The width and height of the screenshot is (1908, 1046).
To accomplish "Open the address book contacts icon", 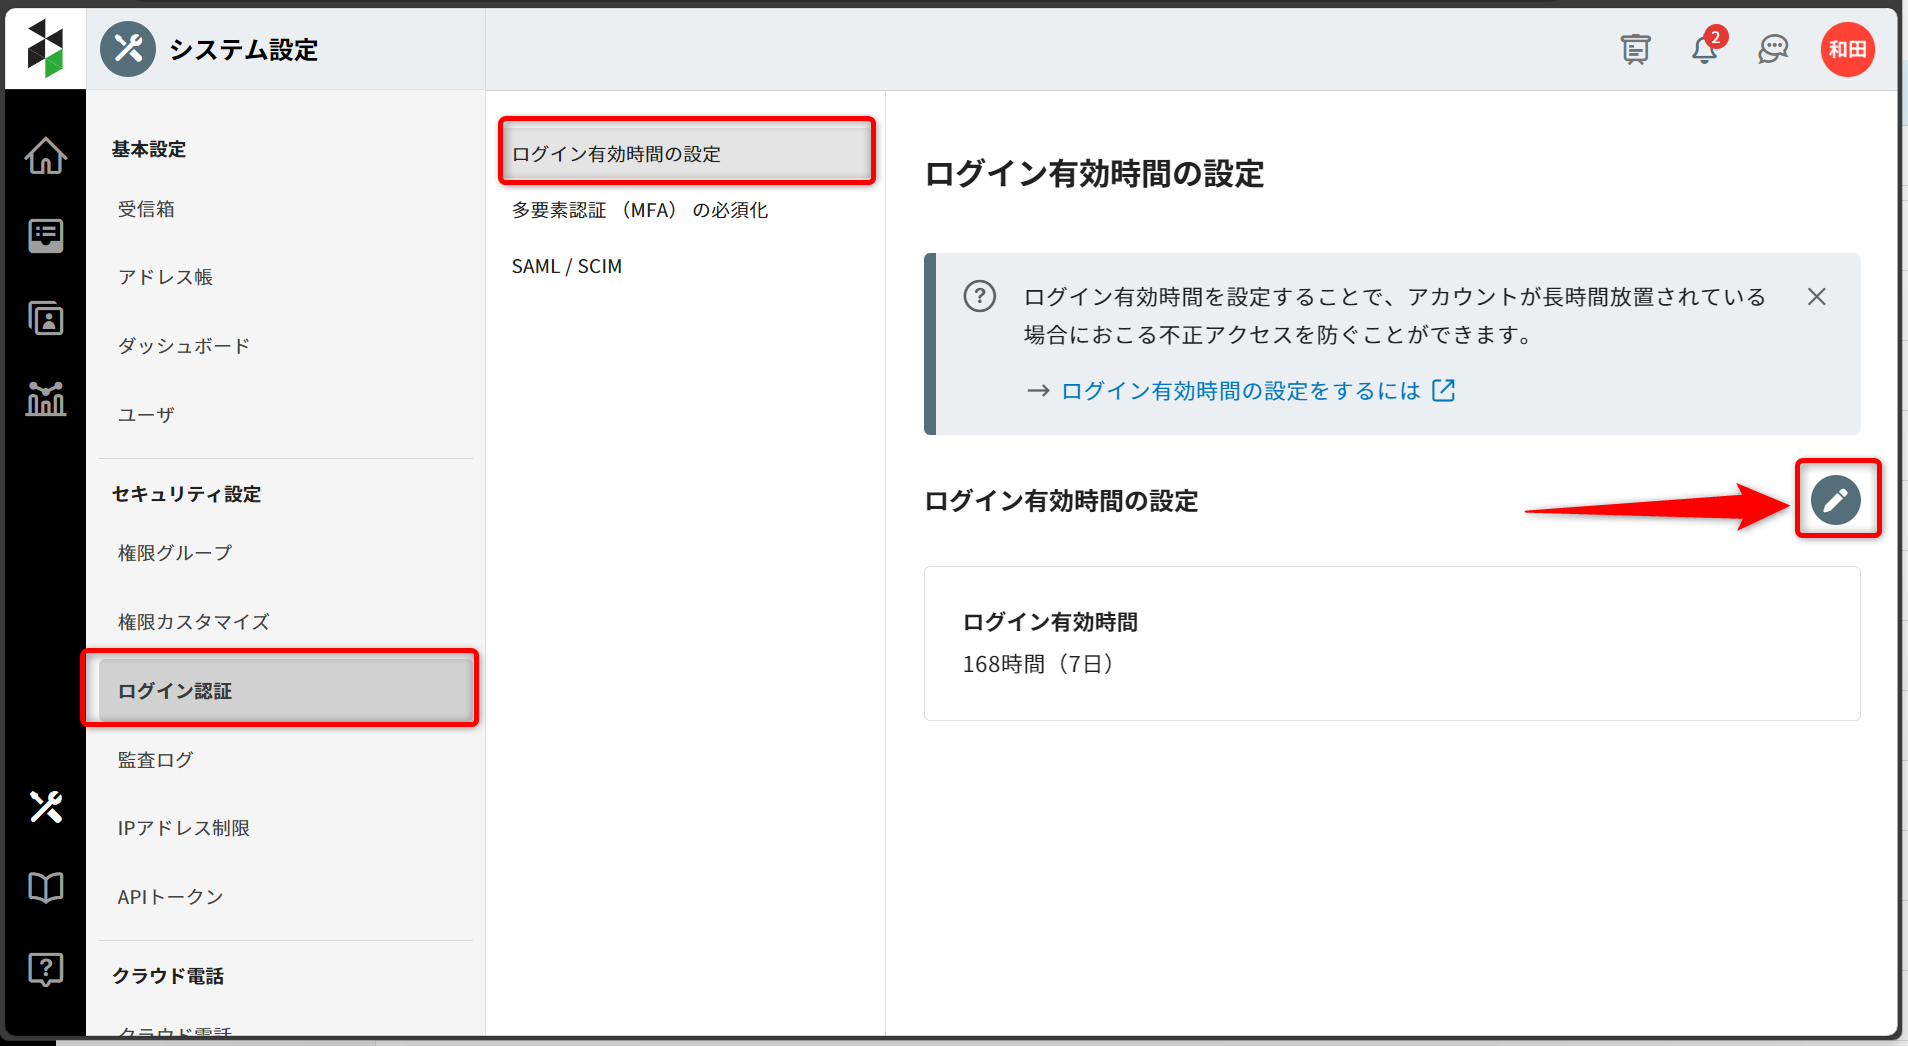I will point(46,319).
